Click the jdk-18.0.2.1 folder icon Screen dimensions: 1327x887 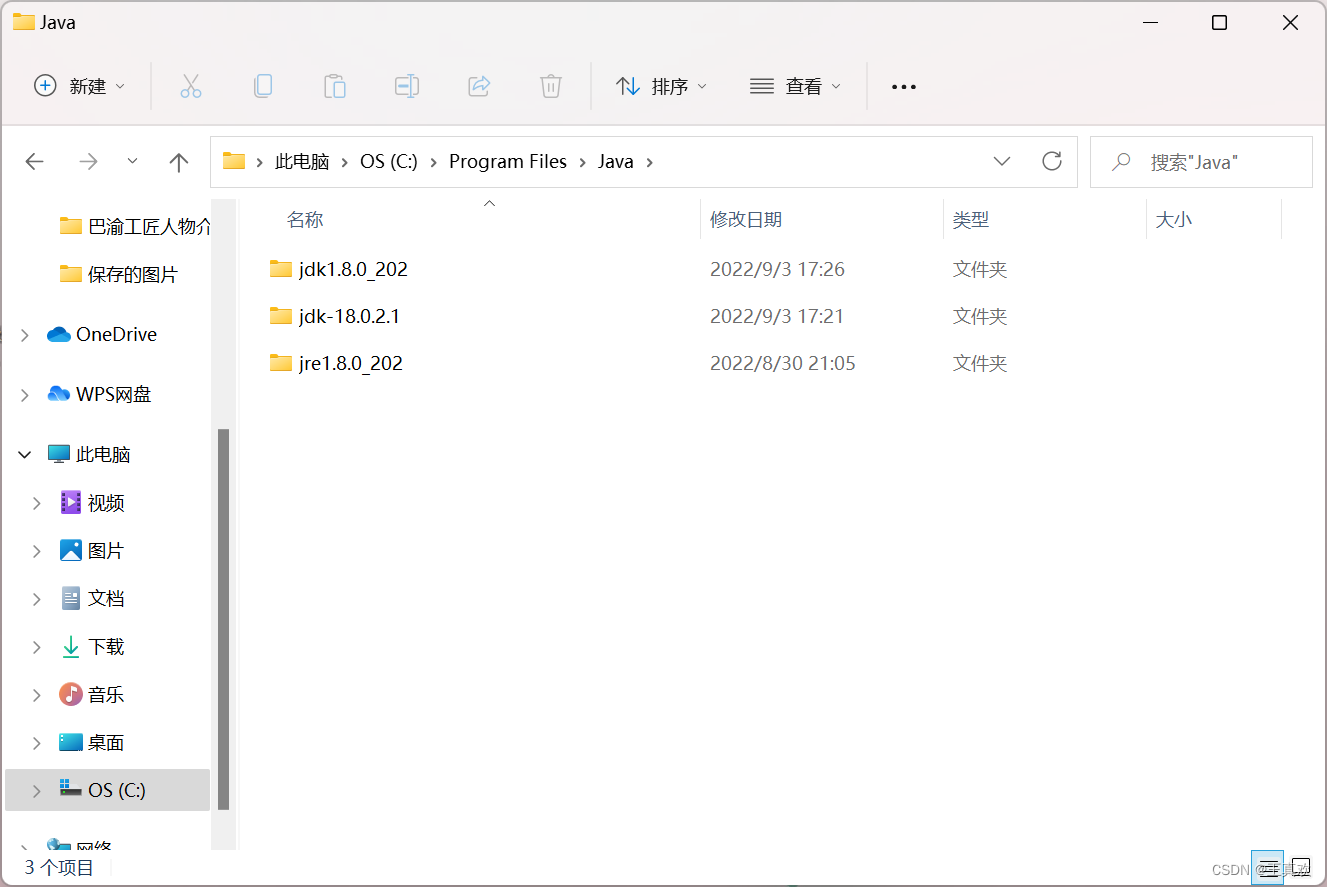[x=281, y=316]
